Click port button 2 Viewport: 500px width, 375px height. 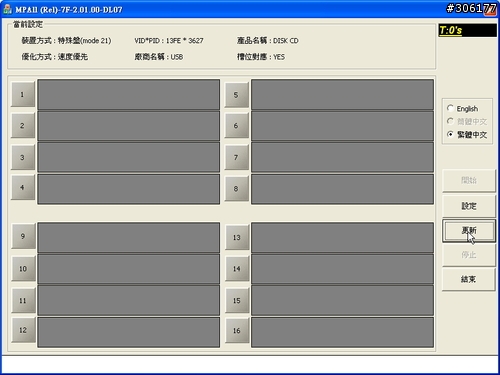click(x=23, y=126)
